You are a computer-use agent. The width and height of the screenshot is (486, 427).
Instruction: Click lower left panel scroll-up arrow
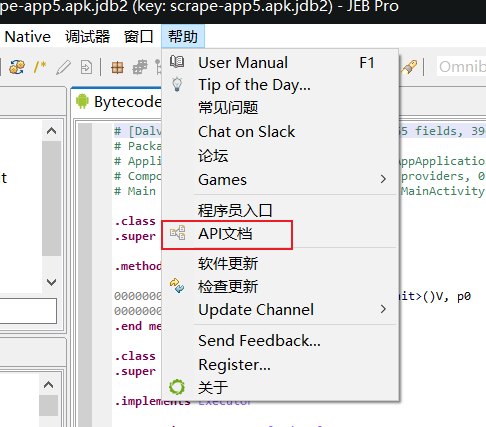[x=49, y=385]
